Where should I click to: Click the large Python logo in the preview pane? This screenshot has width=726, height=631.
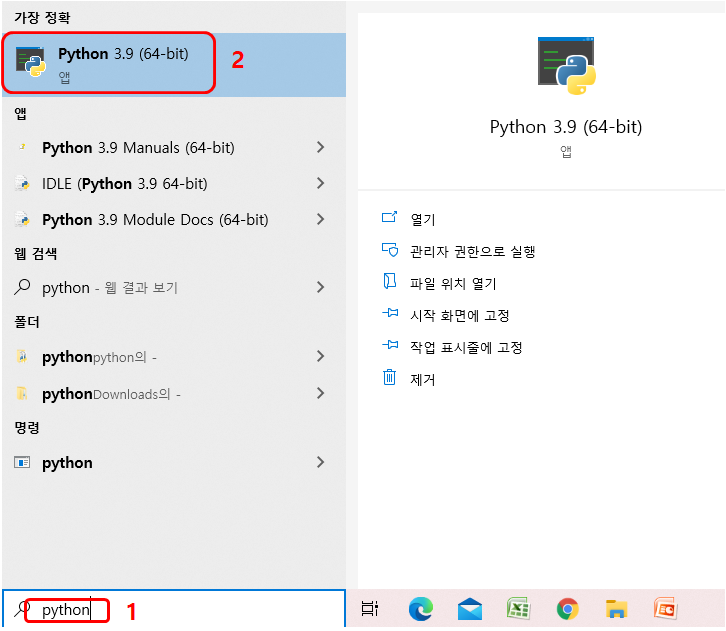pyautogui.click(x=567, y=66)
